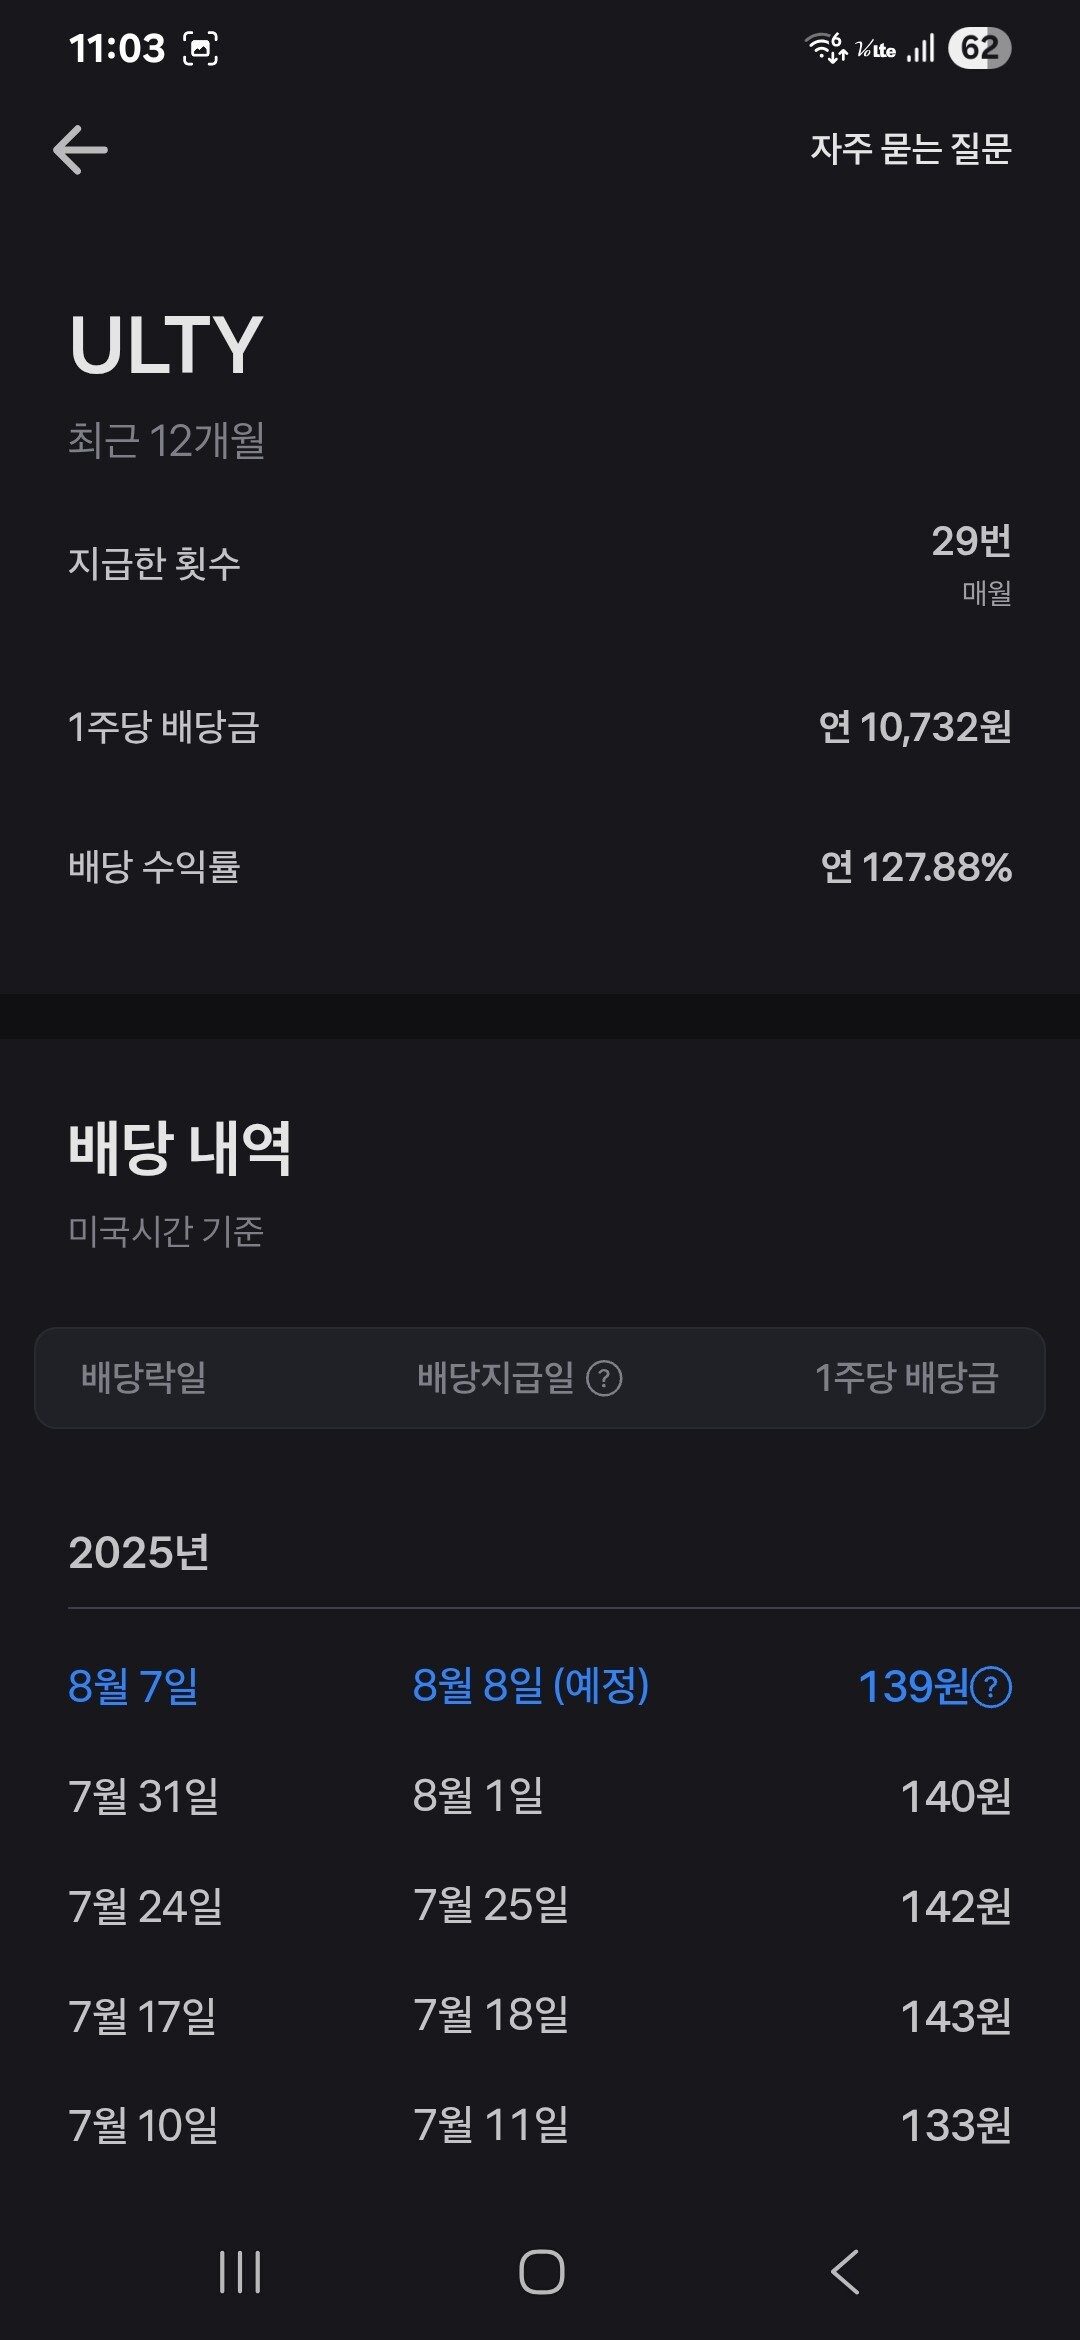Open the 자주 묻는 질문 link

pos(910,150)
